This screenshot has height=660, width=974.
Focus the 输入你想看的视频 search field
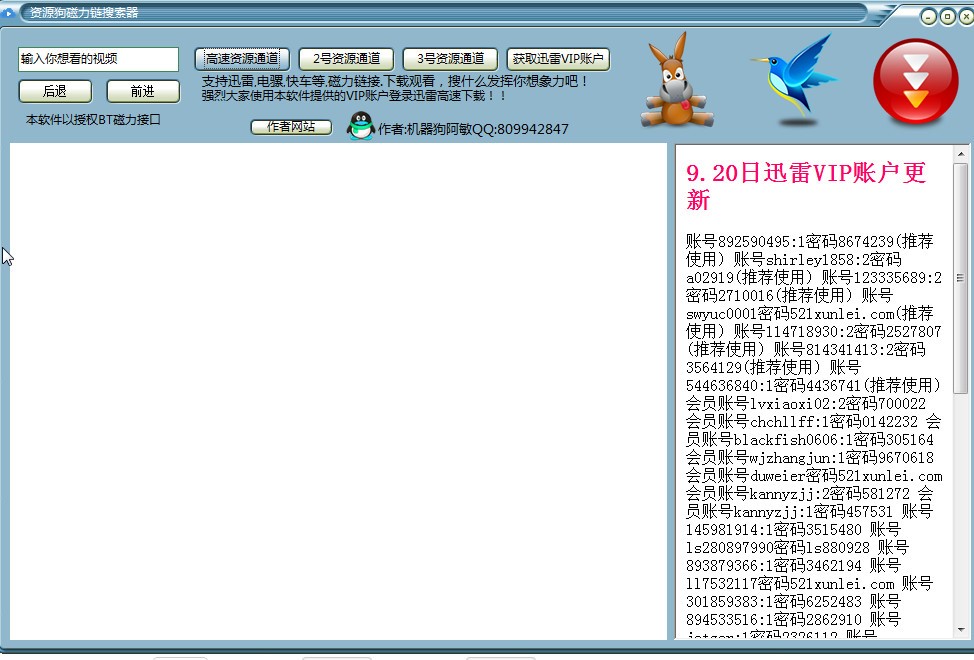(98, 59)
